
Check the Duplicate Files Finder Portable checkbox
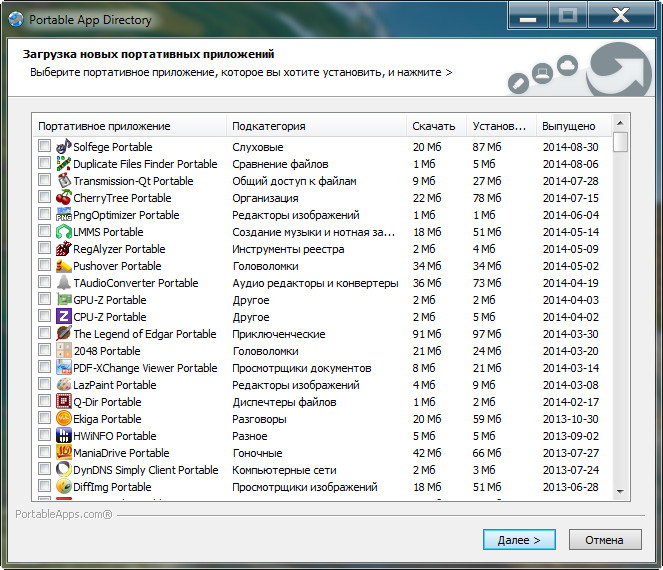(x=44, y=164)
